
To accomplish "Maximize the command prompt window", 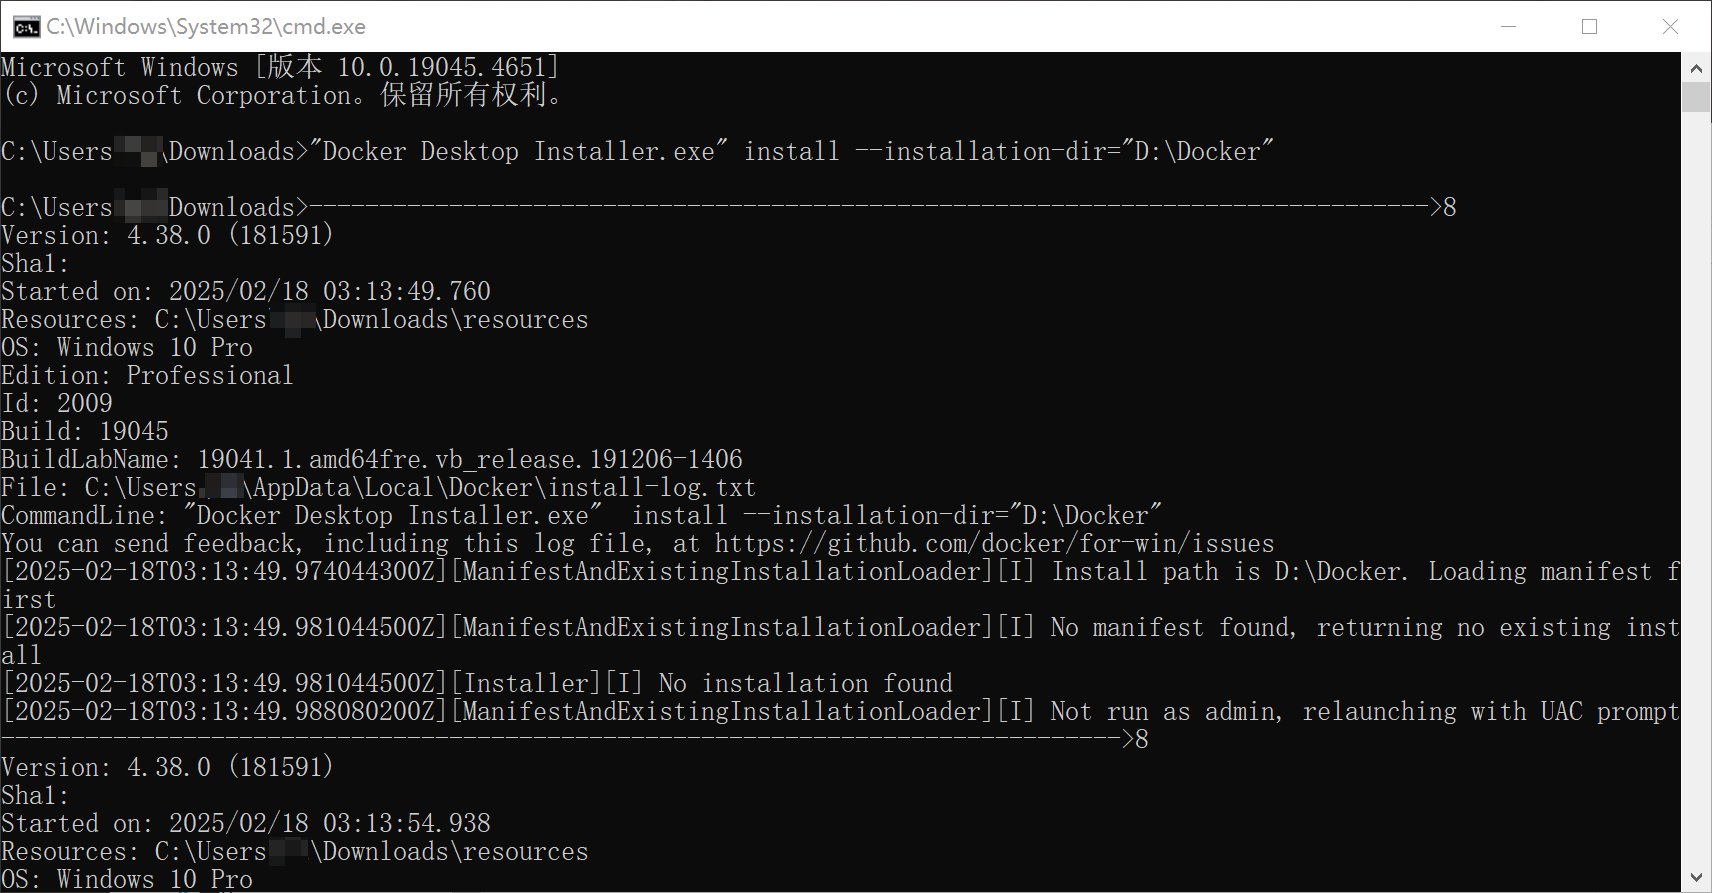I will coord(1589,27).
